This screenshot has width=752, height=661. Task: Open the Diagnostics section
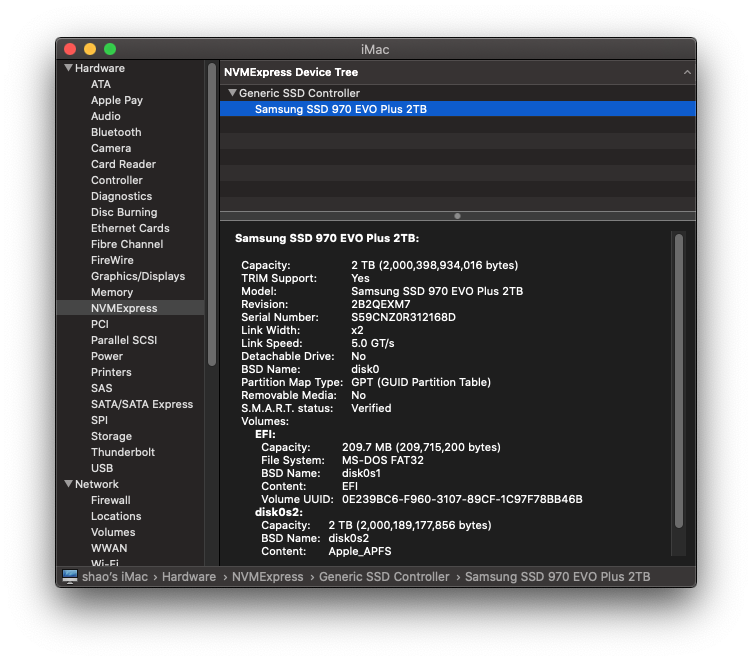point(121,196)
